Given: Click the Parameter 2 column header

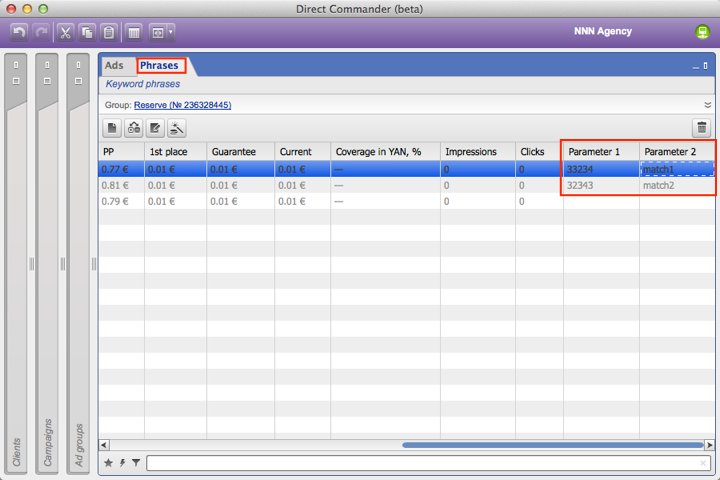Looking at the screenshot, I should pos(677,152).
